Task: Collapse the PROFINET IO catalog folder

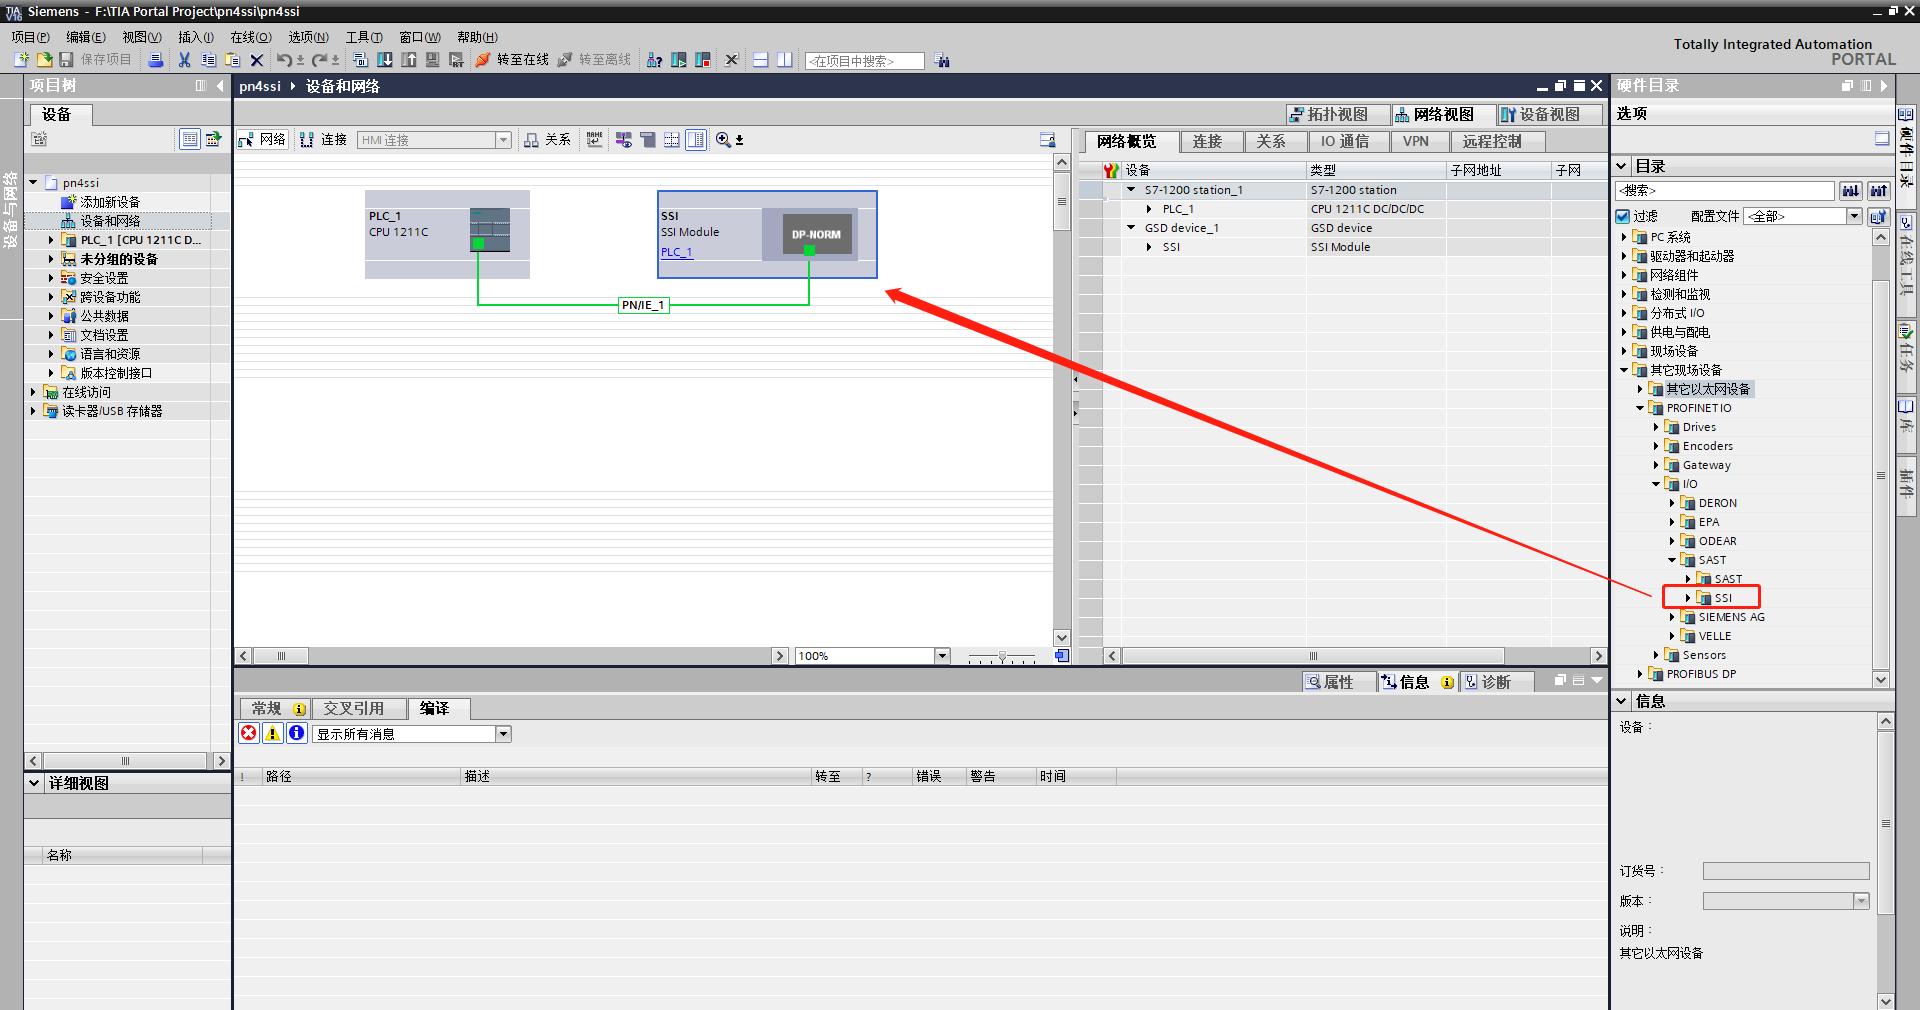Action: [x=1640, y=408]
